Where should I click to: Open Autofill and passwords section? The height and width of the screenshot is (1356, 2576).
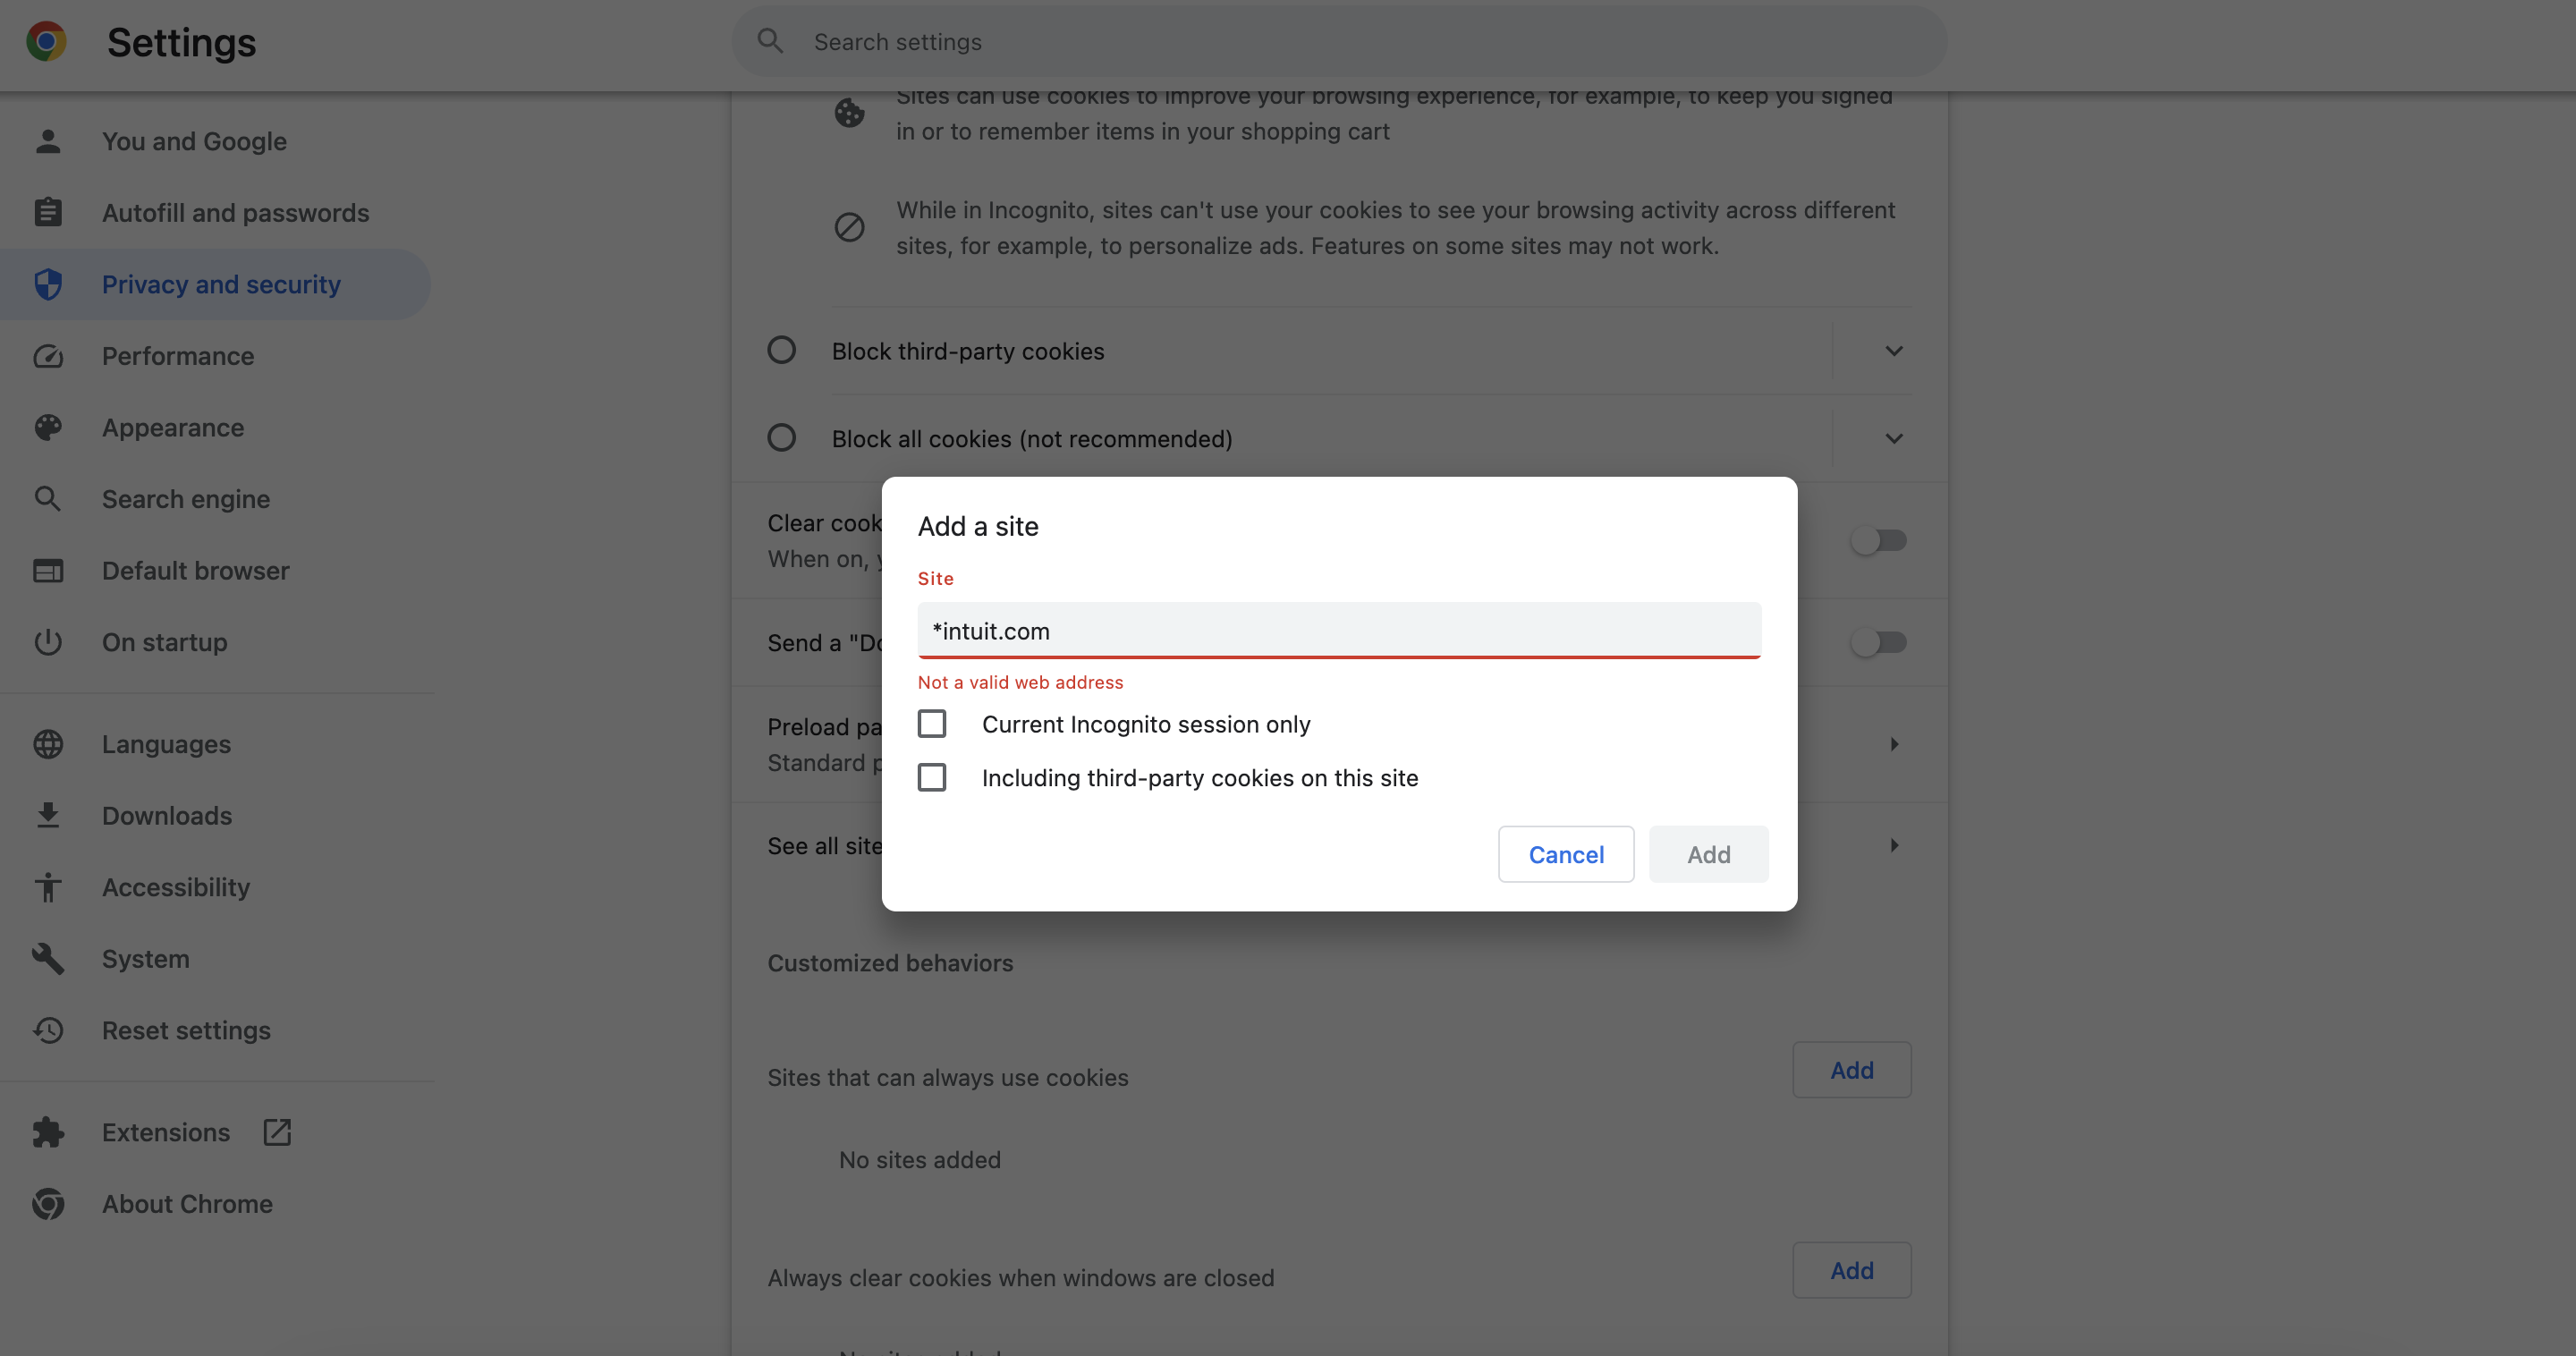pyautogui.click(x=235, y=213)
